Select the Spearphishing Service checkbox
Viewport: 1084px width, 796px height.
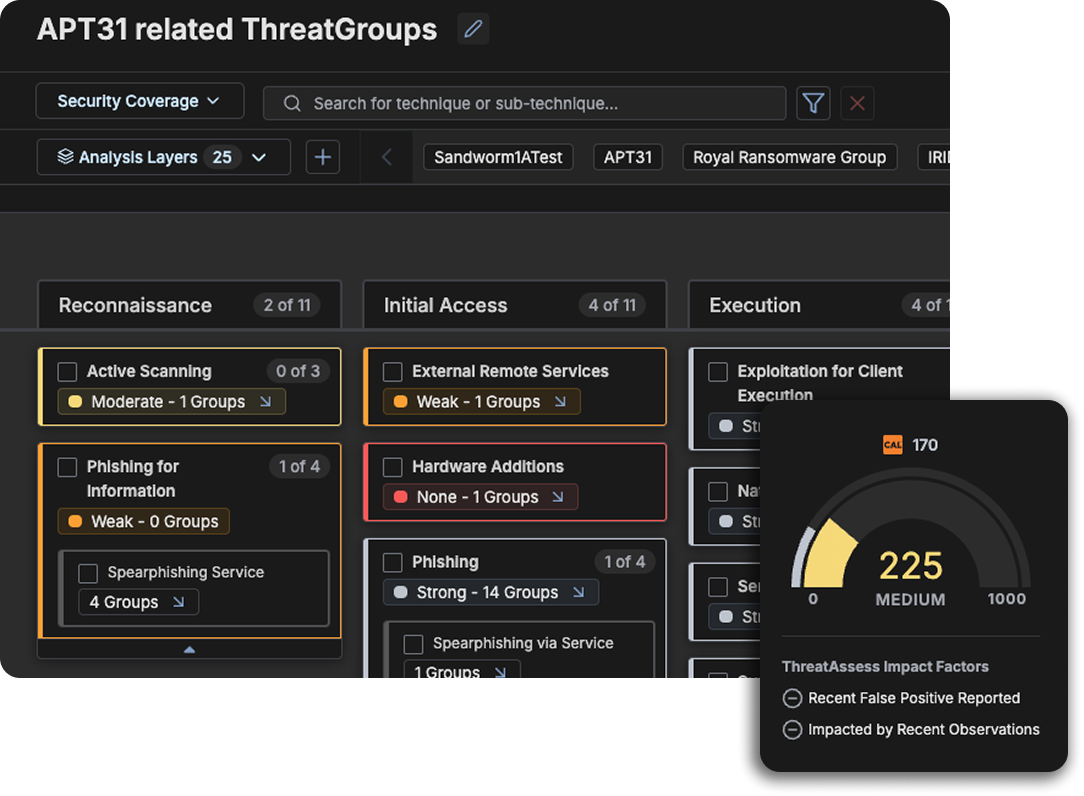pos(88,573)
